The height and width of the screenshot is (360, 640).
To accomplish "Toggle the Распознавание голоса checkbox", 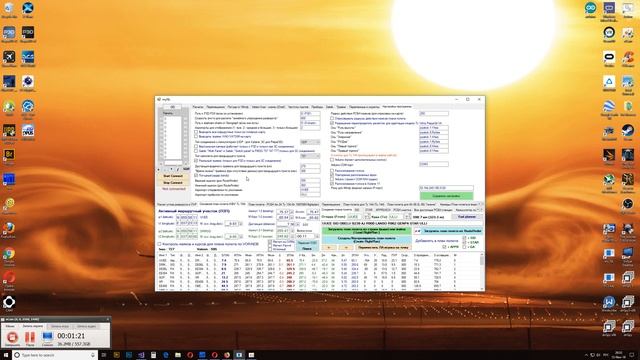I will coord(332,170).
